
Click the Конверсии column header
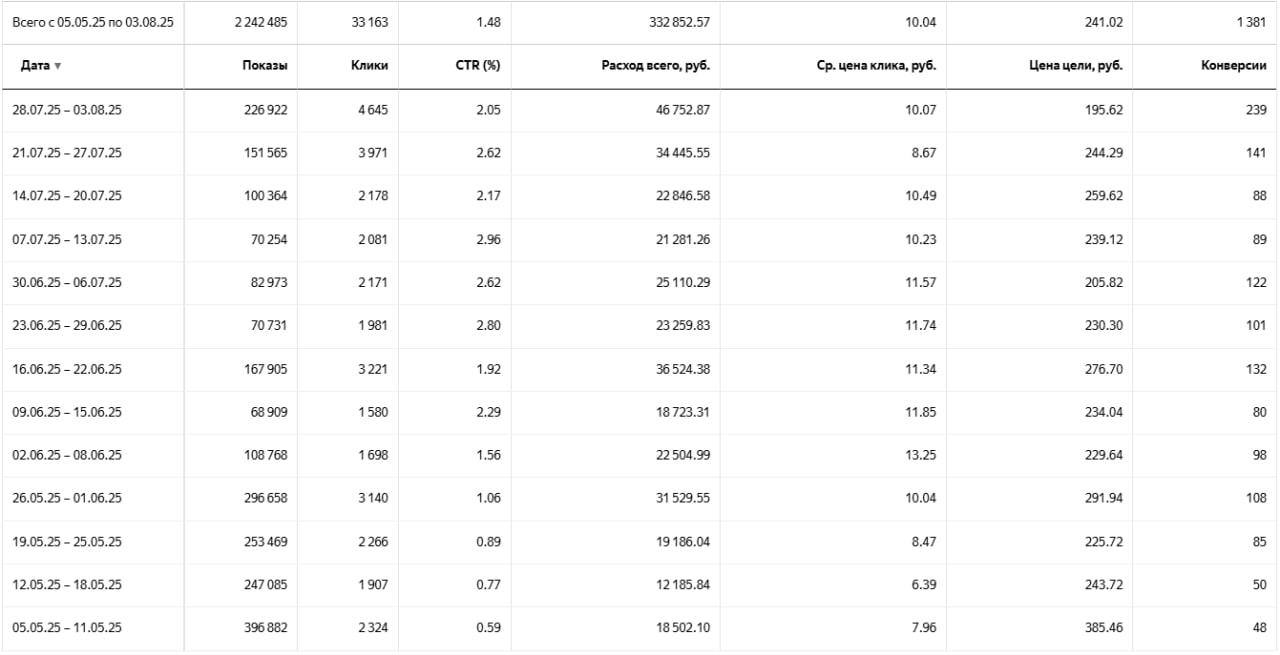click(x=1233, y=66)
